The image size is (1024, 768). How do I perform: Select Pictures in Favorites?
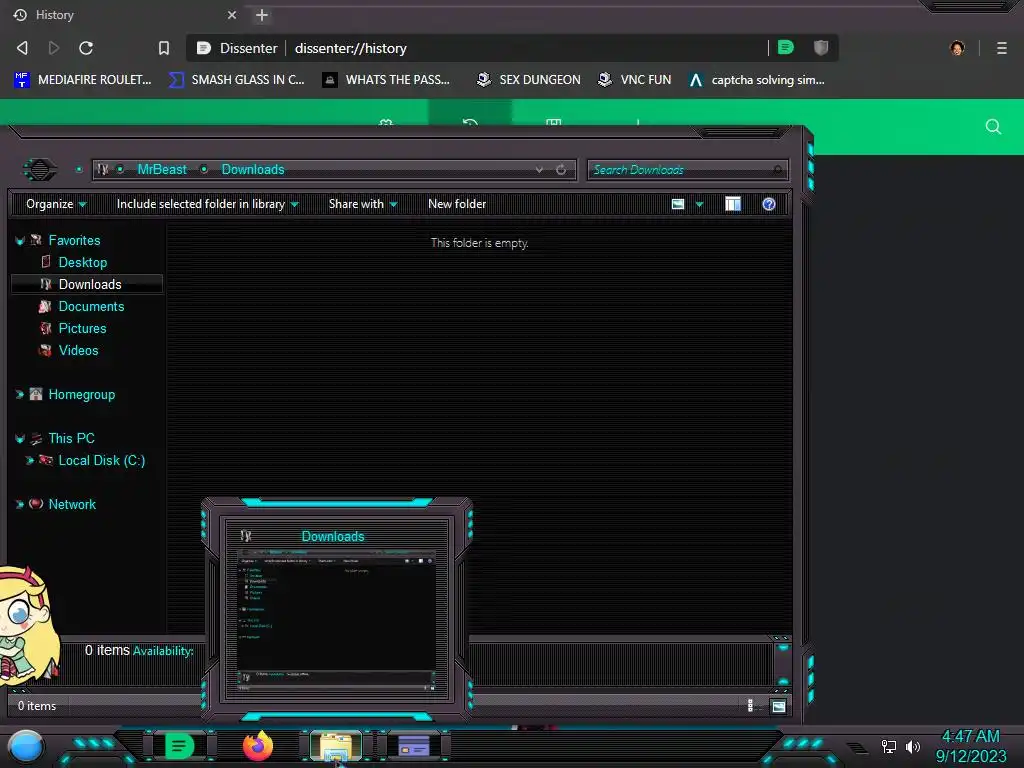tap(82, 328)
